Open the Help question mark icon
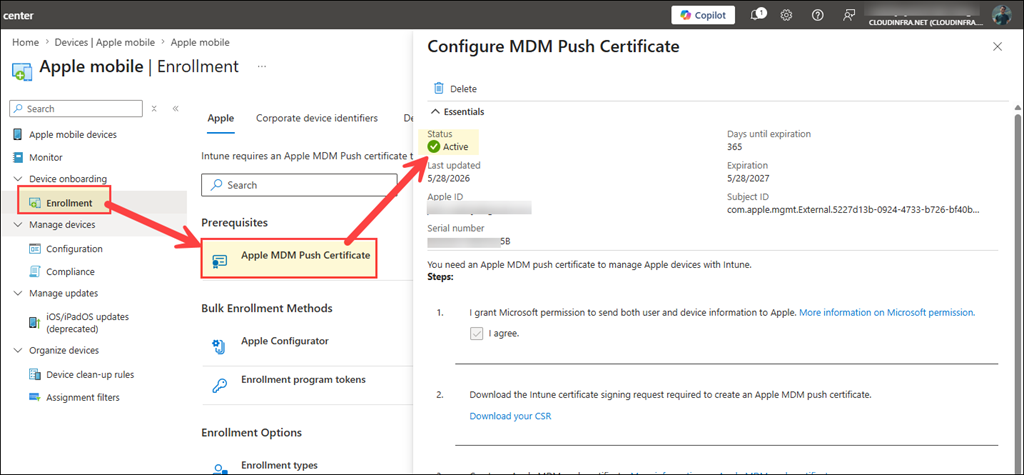Image resolution: width=1024 pixels, height=475 pixels. coord(818,15)
